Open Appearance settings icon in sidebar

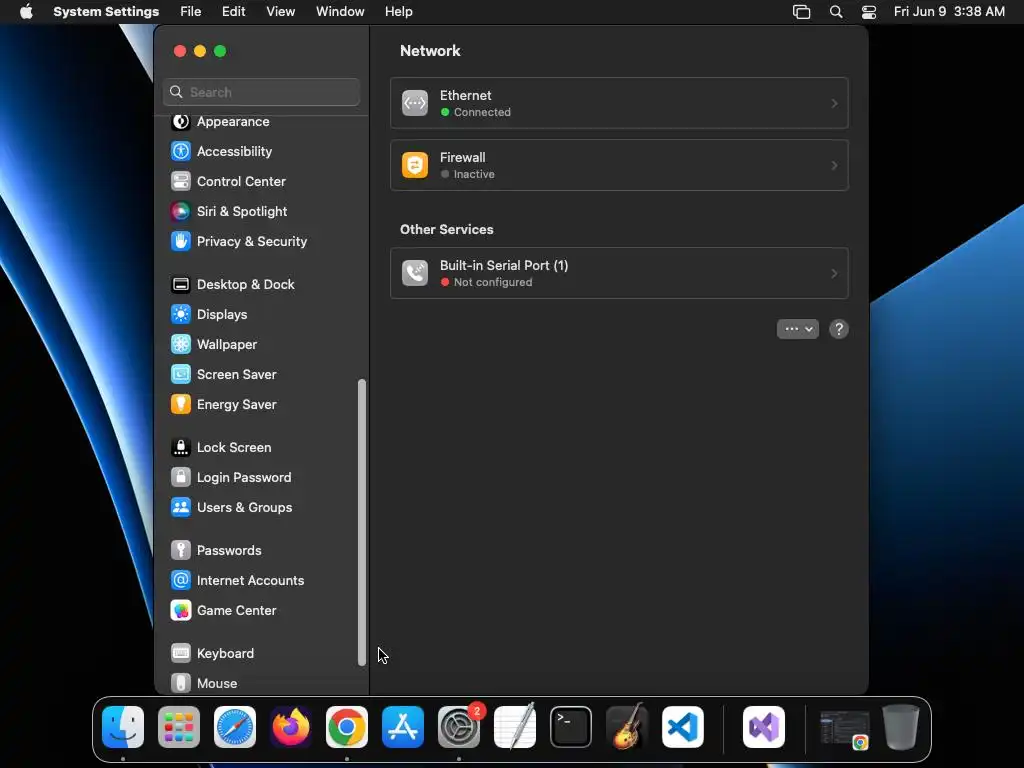[181, 121]
